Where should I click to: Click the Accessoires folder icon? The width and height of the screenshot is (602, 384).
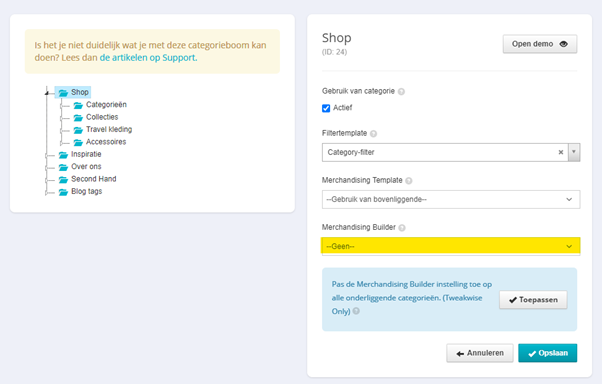78,142
